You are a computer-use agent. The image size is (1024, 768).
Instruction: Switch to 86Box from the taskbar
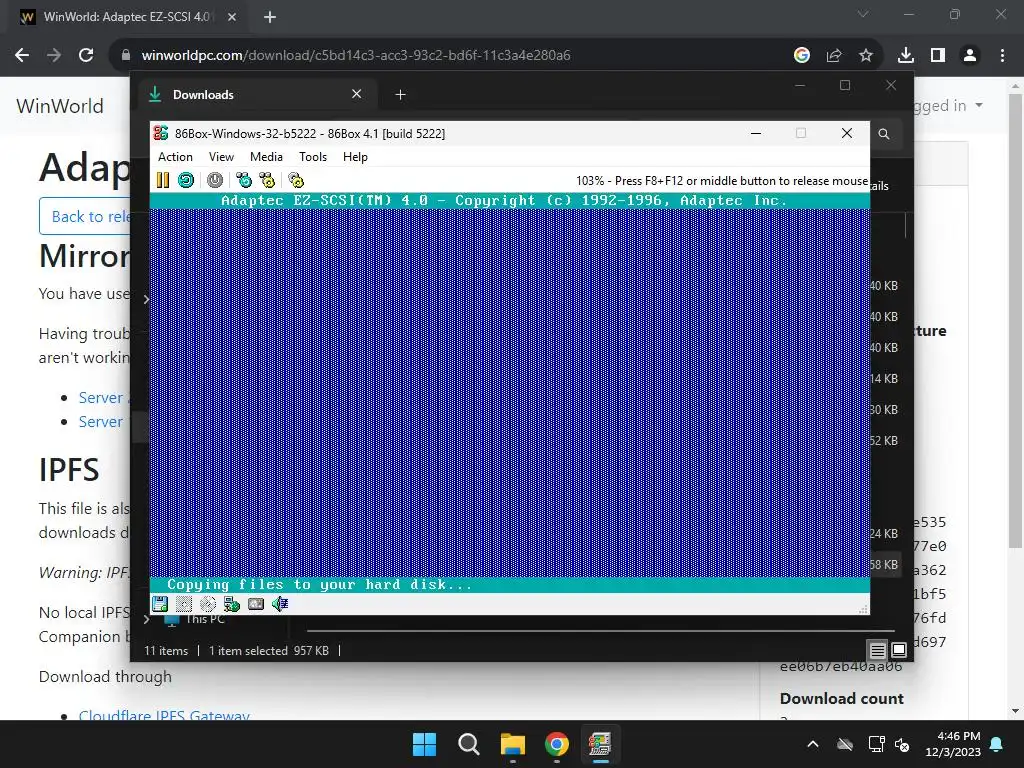(600, 744)
